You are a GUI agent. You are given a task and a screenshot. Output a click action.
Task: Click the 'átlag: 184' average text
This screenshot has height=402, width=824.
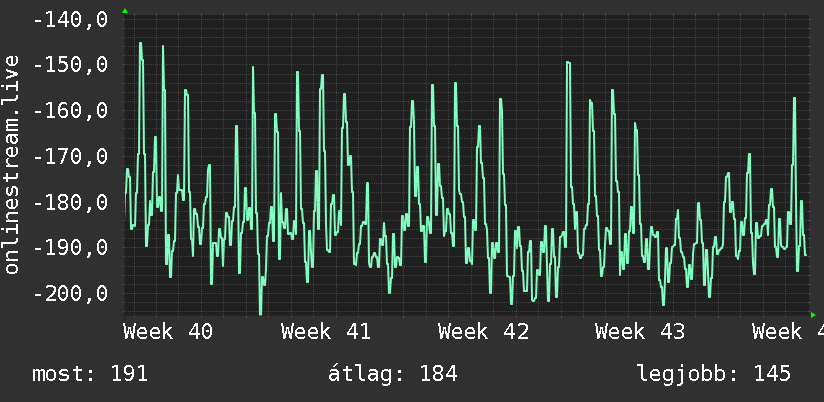393,374
